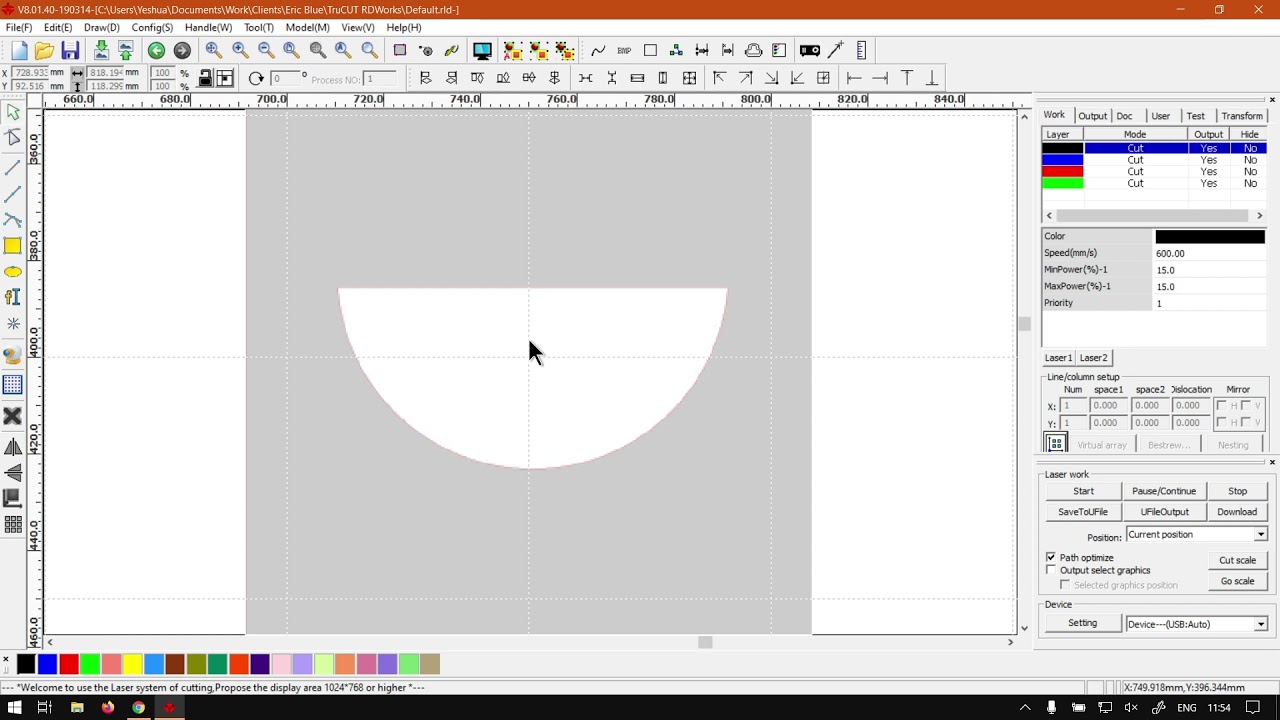Open the Device USB:Auto dropdown

click(1260, 624)
